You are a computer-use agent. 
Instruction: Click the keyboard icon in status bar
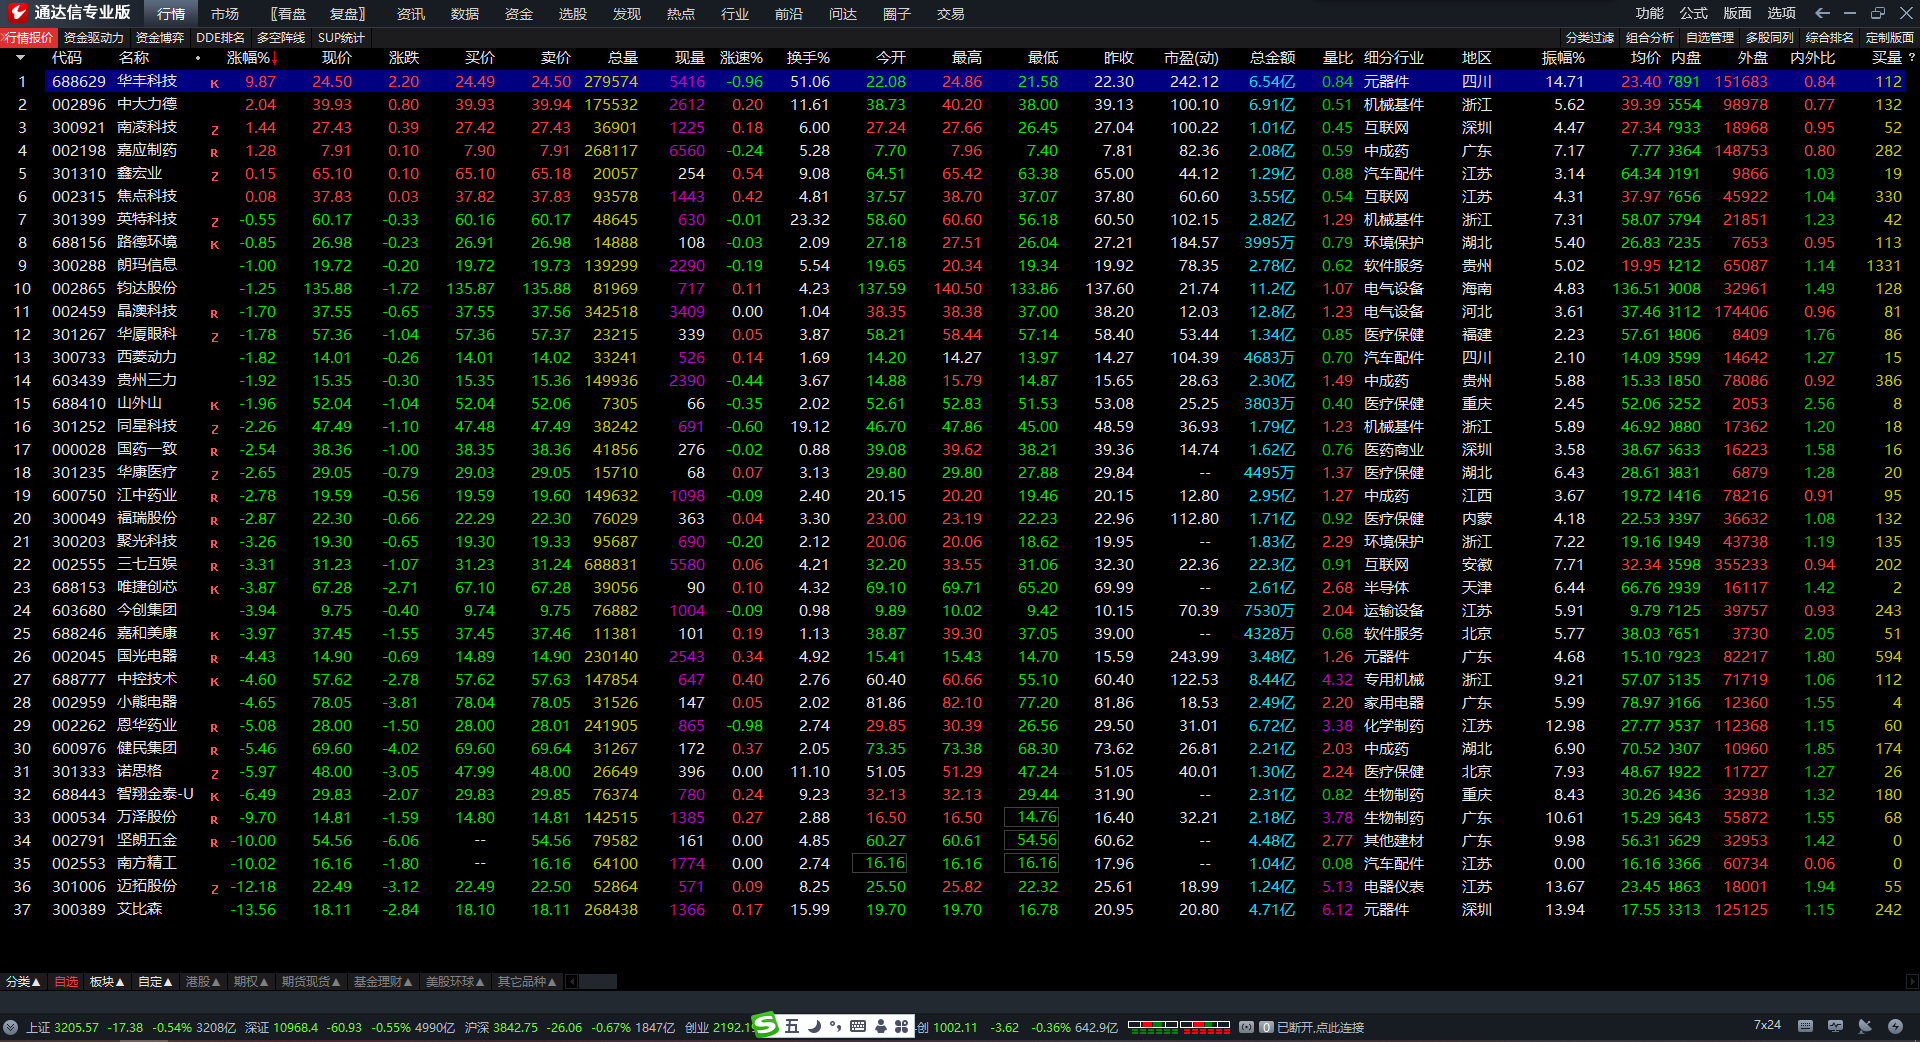tap(1805, 1026)
